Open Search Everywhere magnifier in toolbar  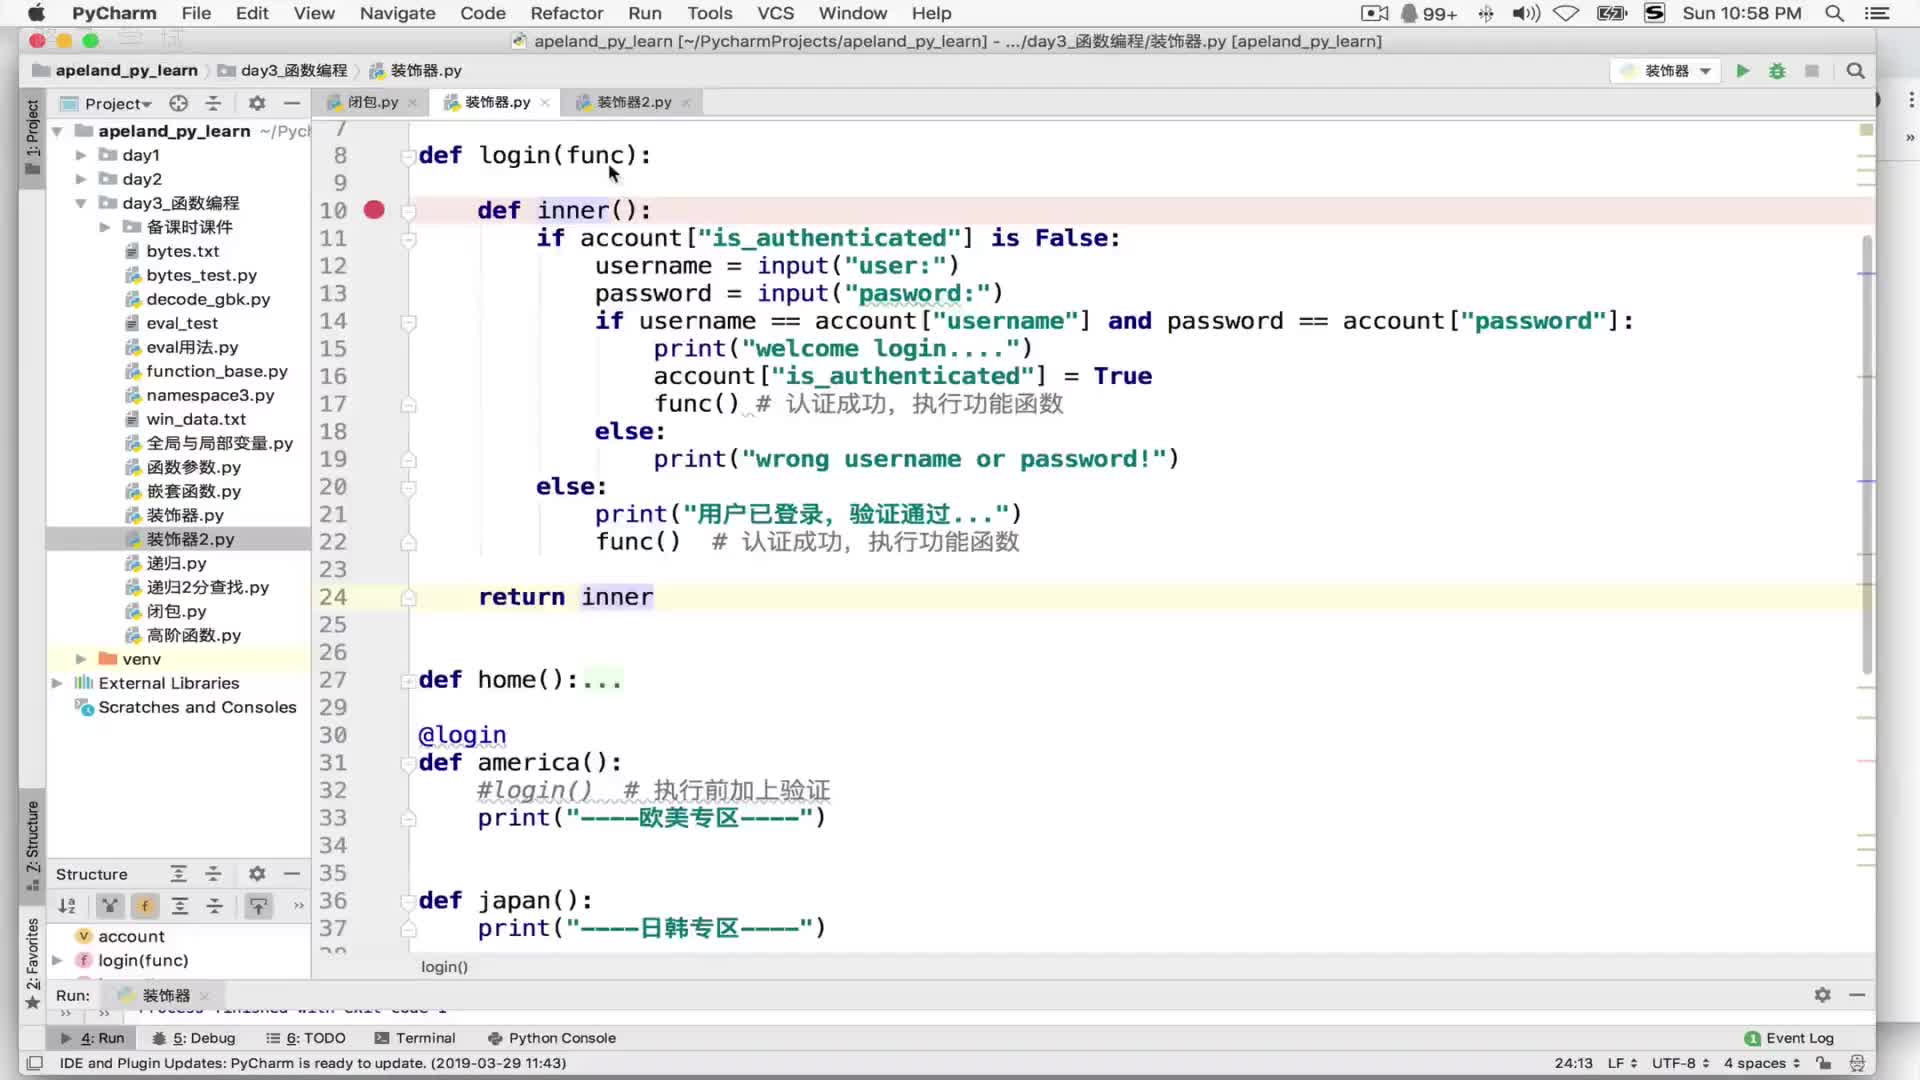1856,71
